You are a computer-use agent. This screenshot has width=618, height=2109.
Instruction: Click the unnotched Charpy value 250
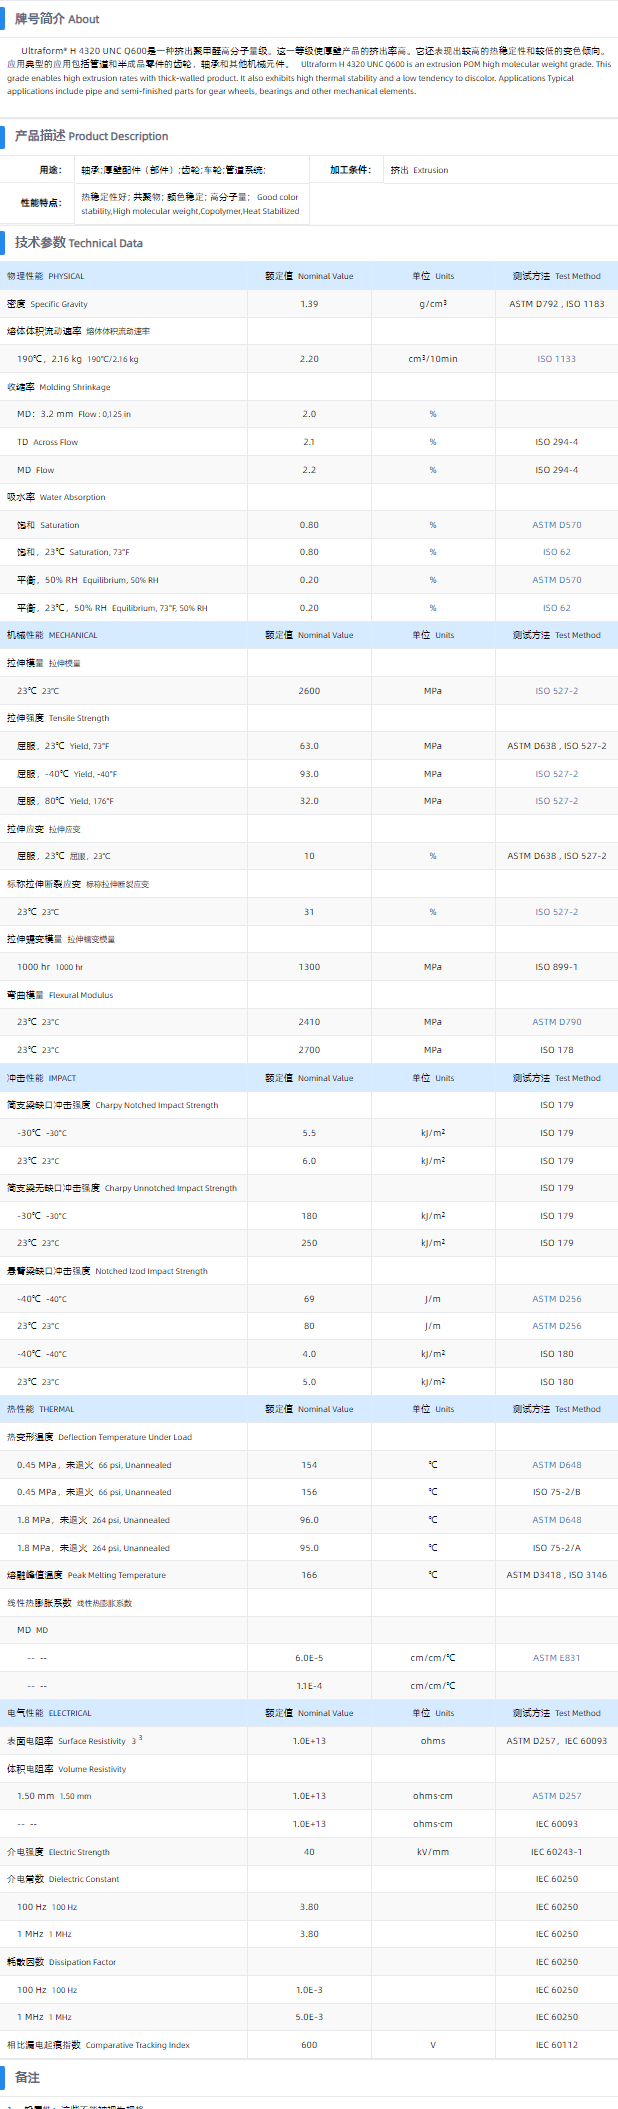[309, 1243]
